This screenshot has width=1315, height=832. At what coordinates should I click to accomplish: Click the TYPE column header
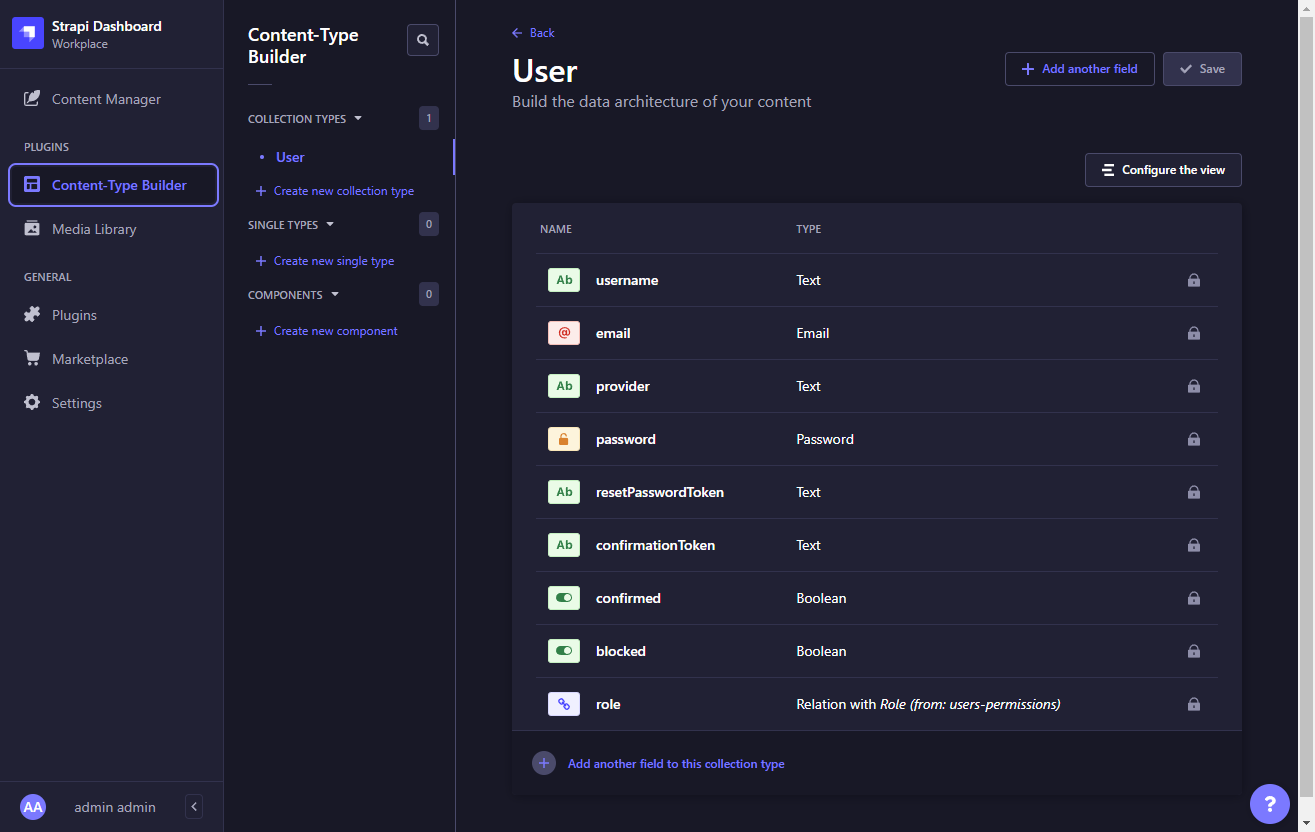pyautogui.click(x=809, y=229)
